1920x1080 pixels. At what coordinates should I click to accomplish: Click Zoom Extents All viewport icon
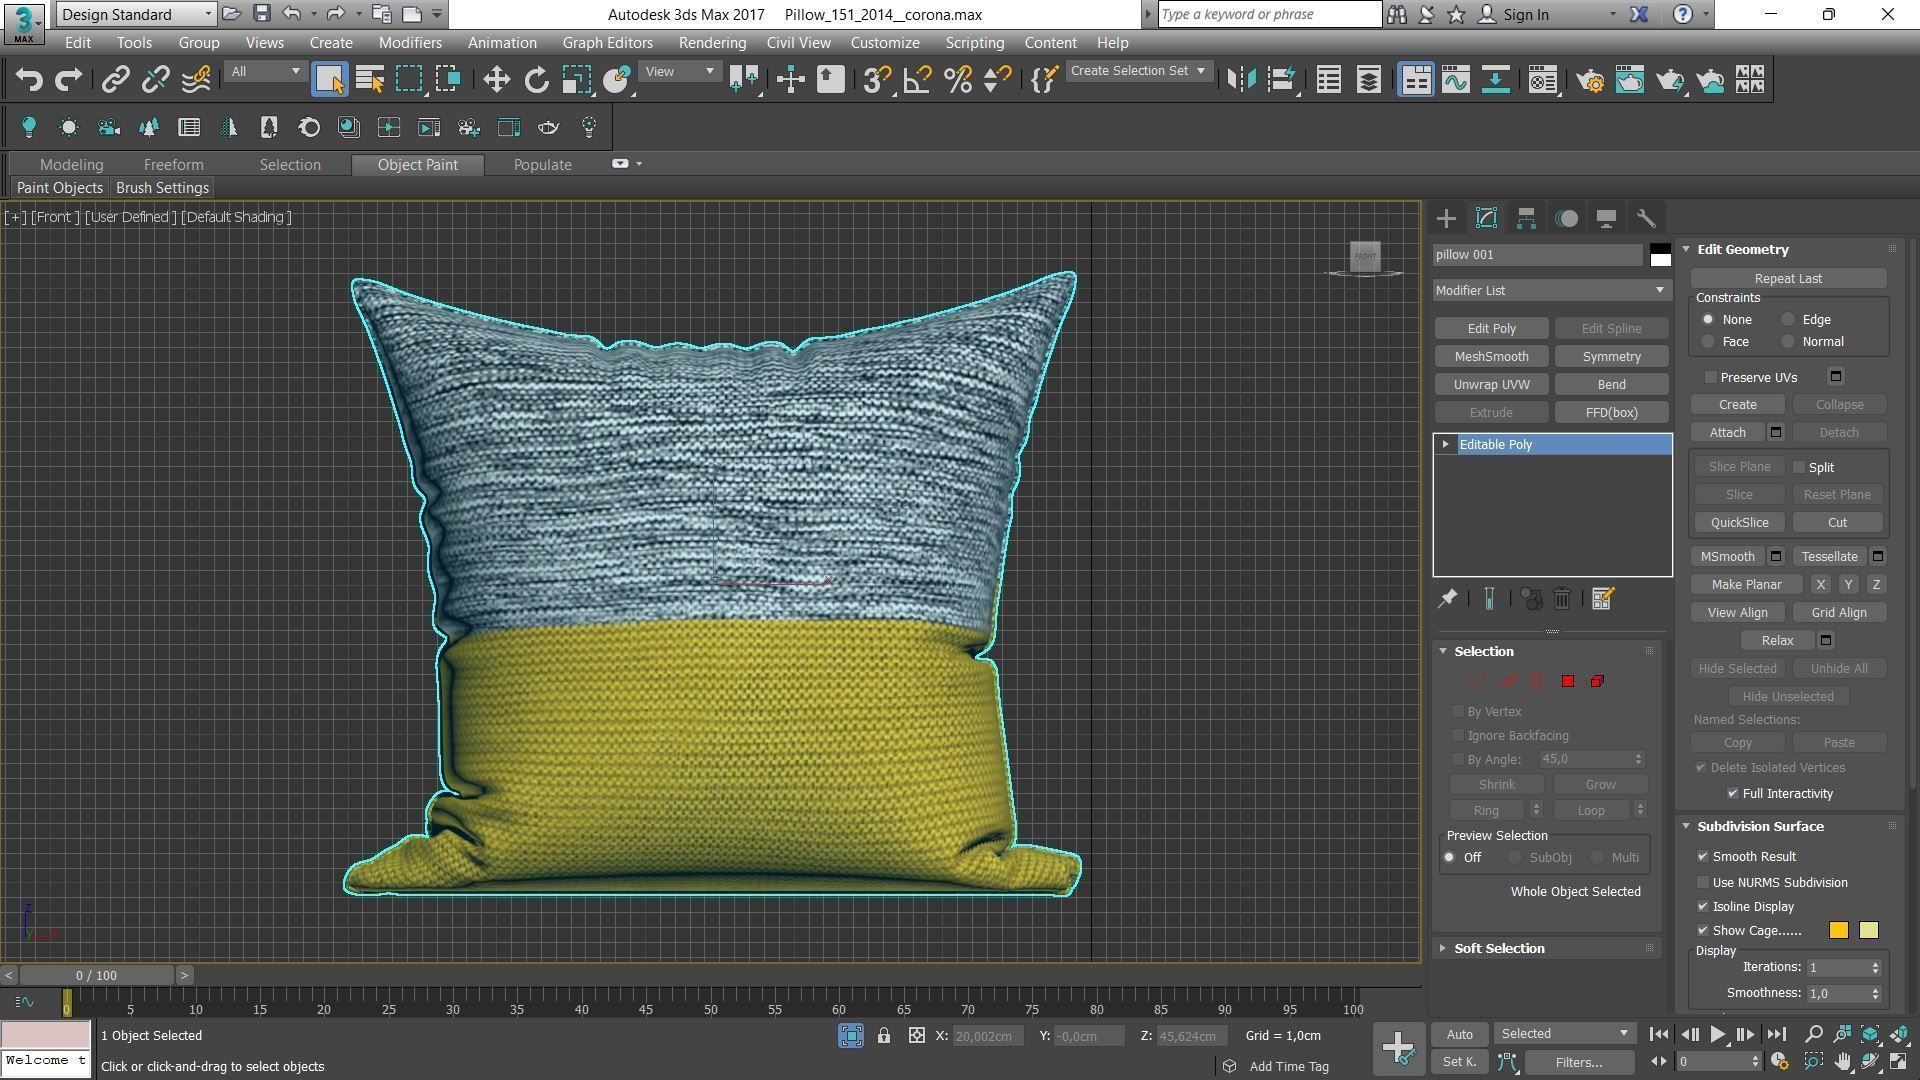(1899, 1034)
